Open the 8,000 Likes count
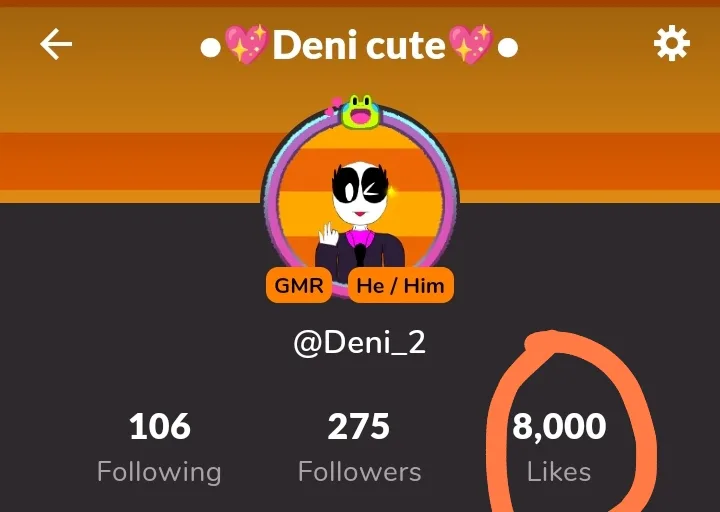The width and height of the screenshot is (720, 512). point(559,427)
